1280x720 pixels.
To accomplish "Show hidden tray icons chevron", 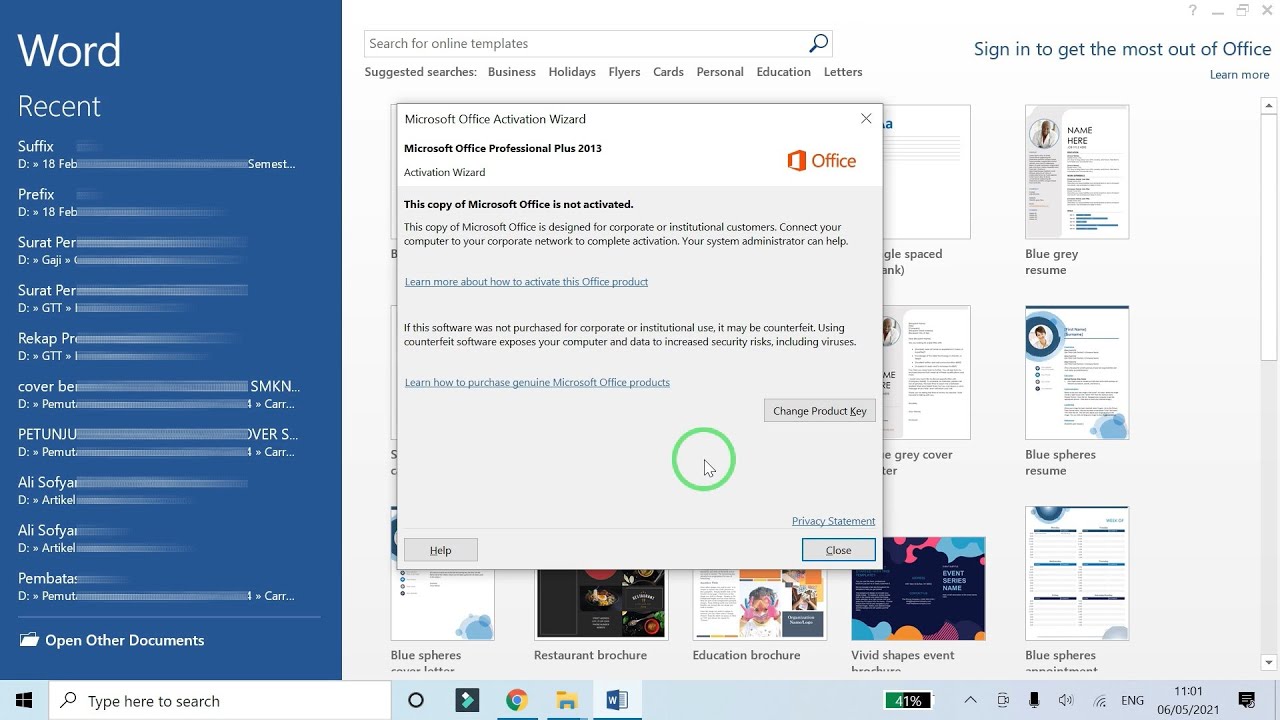I will click(970, 701).
